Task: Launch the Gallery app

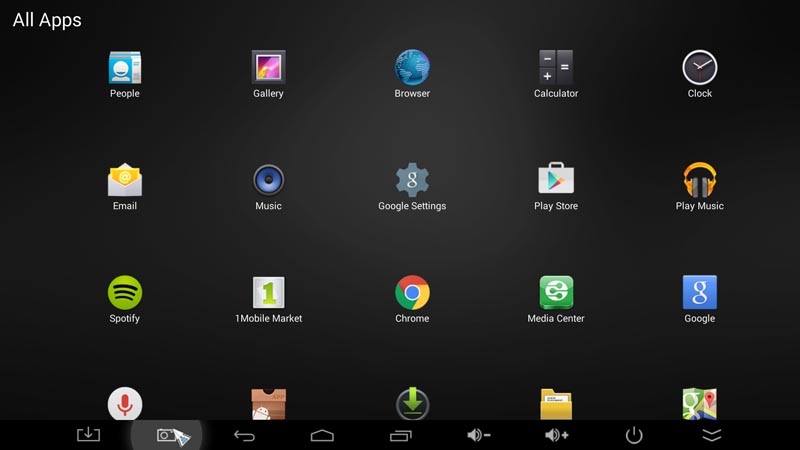Action: 268,68
